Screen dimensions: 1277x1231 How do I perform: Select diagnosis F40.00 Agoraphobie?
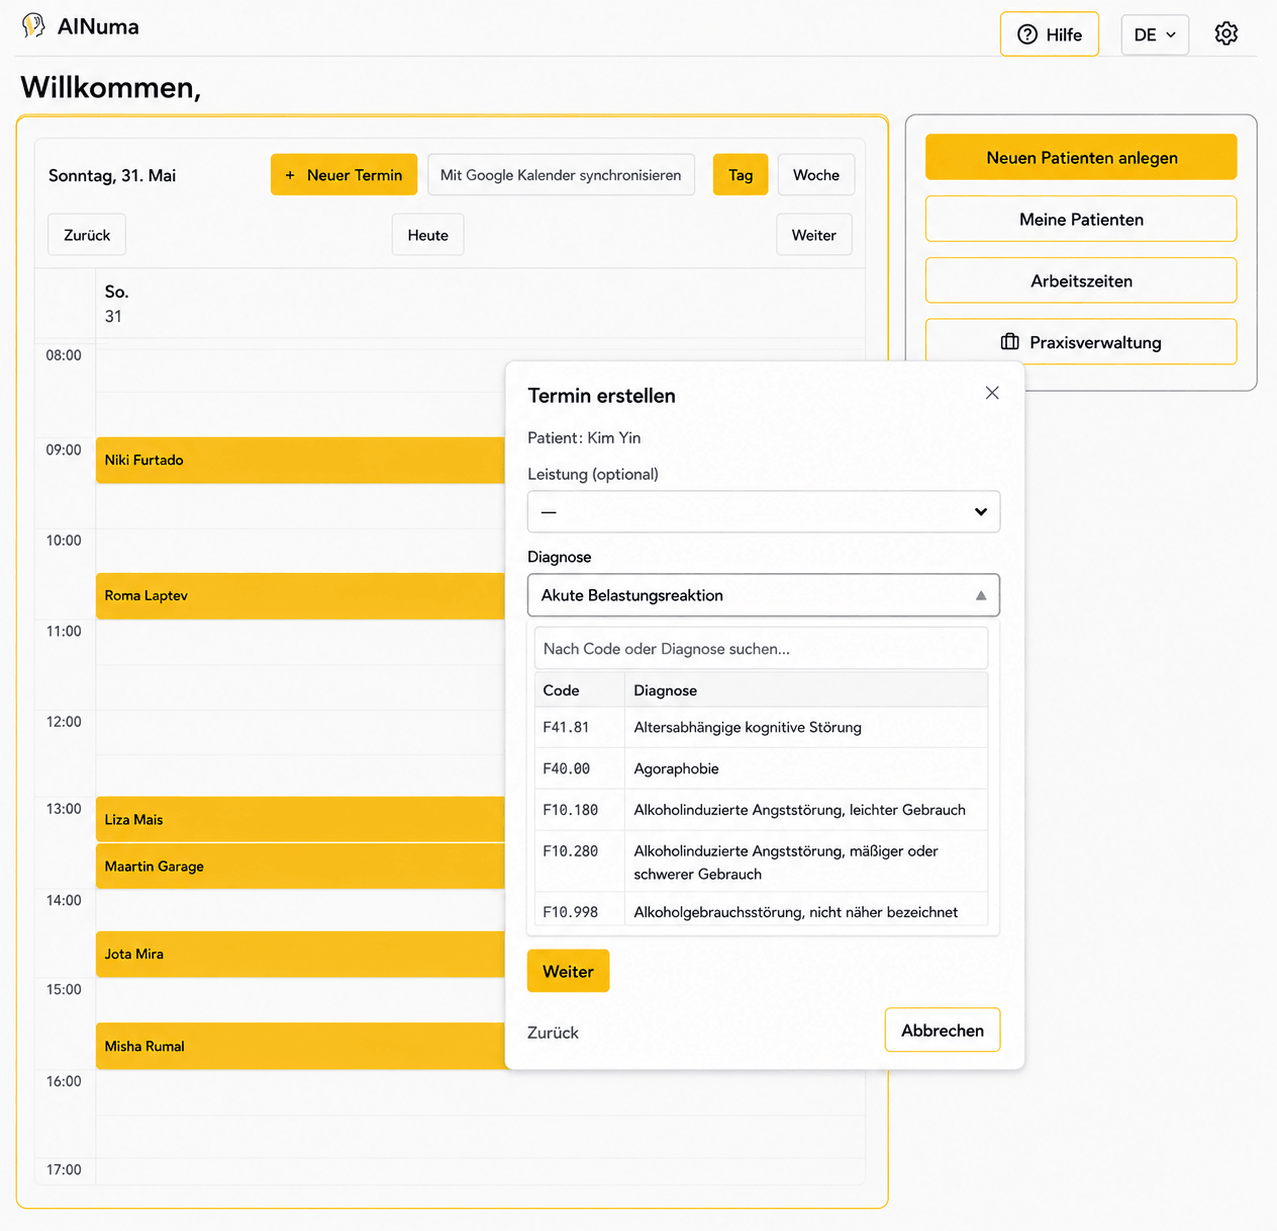[x=761, y=768]
